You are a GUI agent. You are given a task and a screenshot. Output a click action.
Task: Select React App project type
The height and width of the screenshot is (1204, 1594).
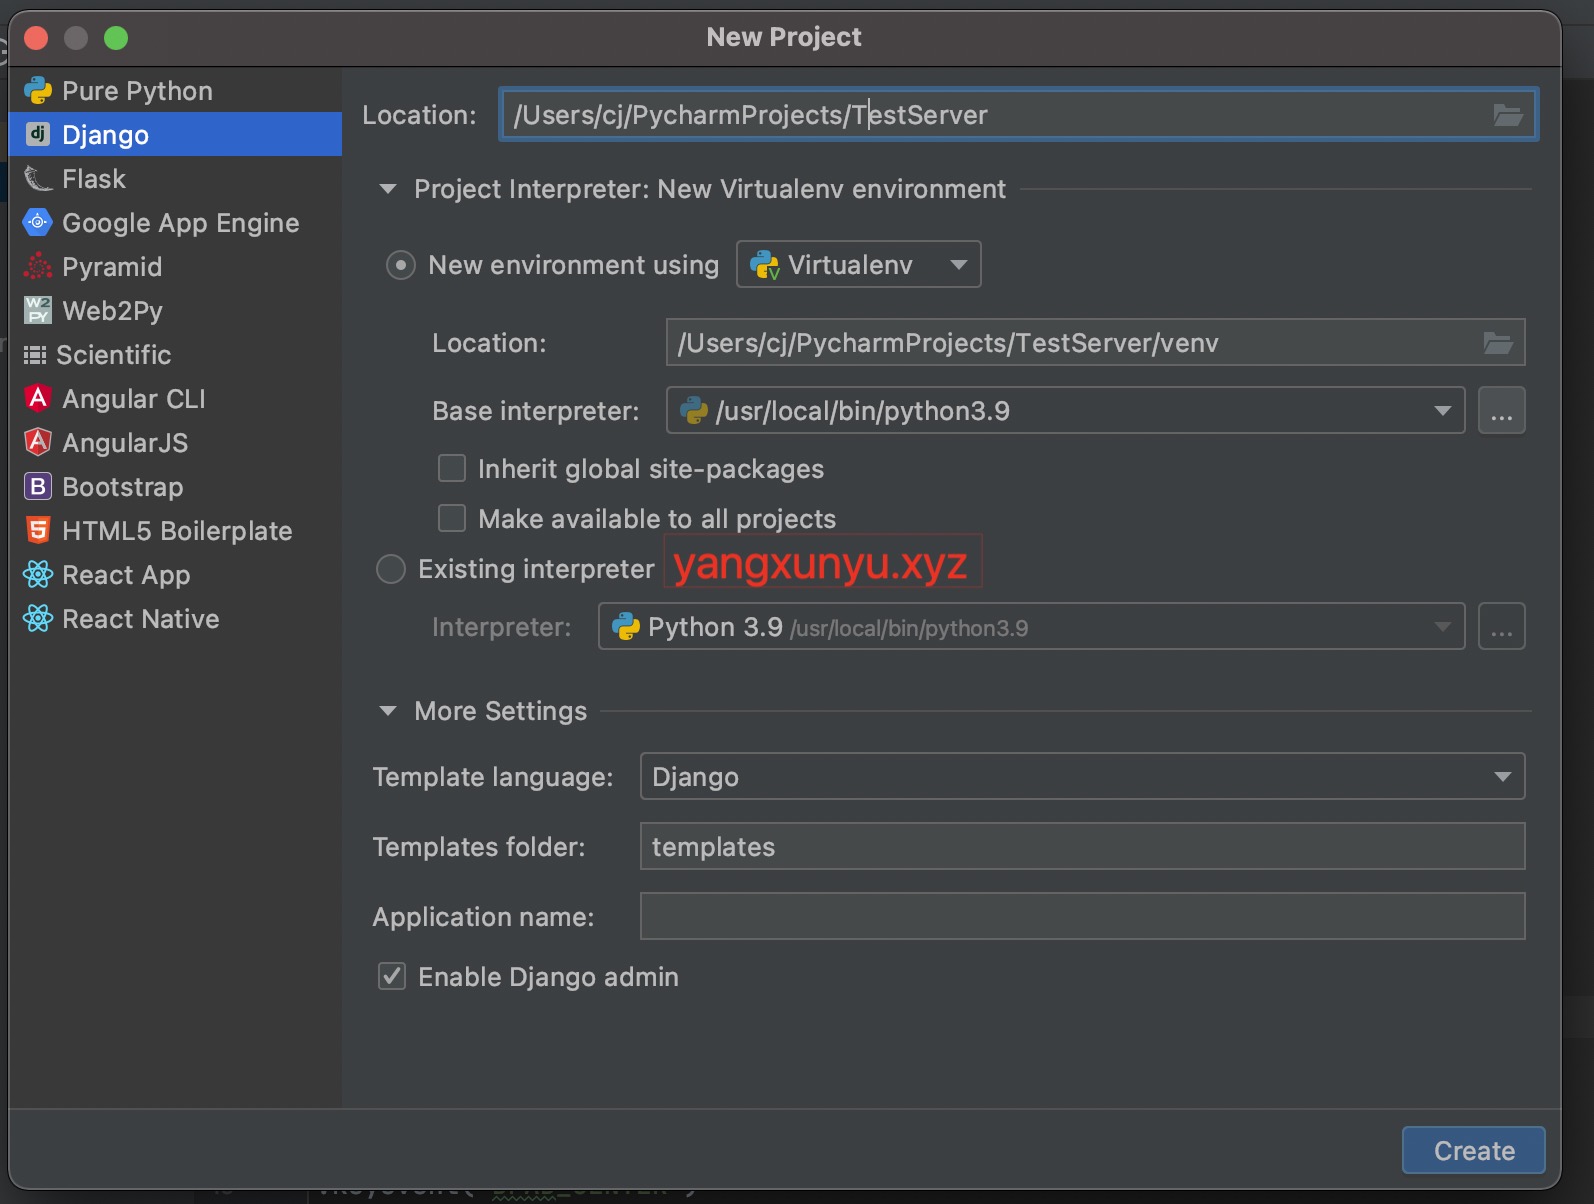(176, 574)
